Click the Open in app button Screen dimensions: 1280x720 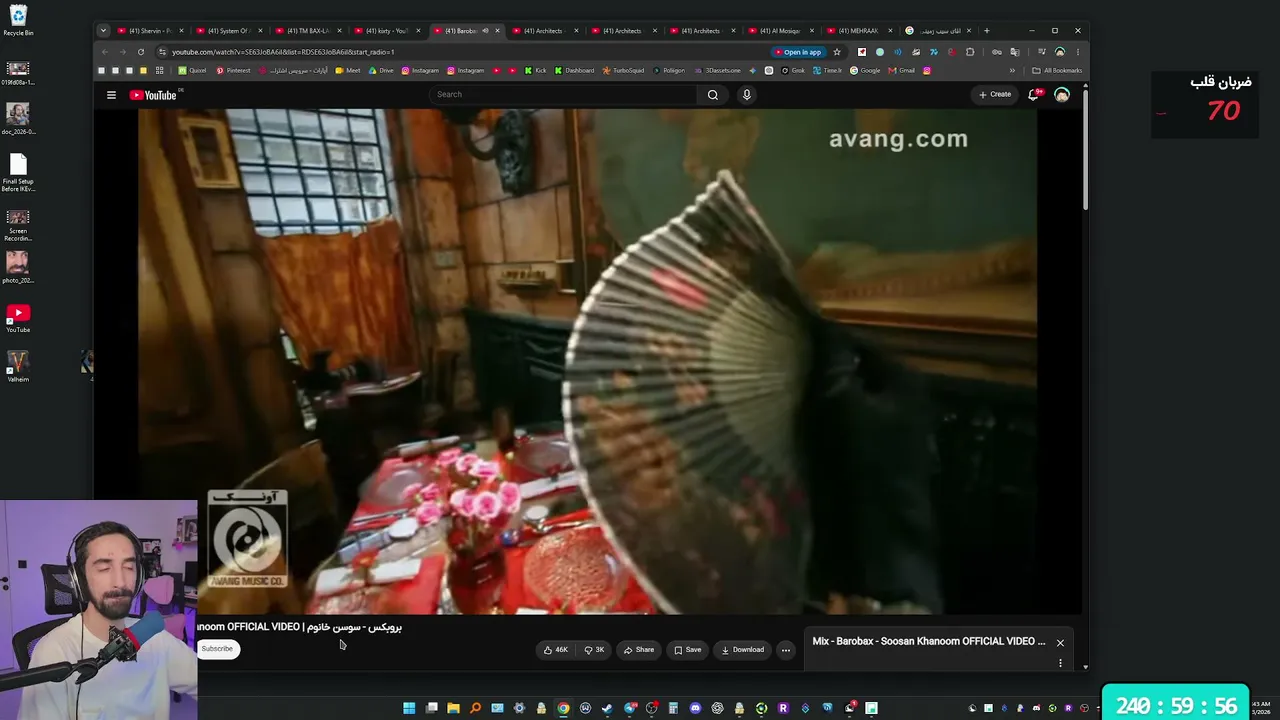pos(798,52)
